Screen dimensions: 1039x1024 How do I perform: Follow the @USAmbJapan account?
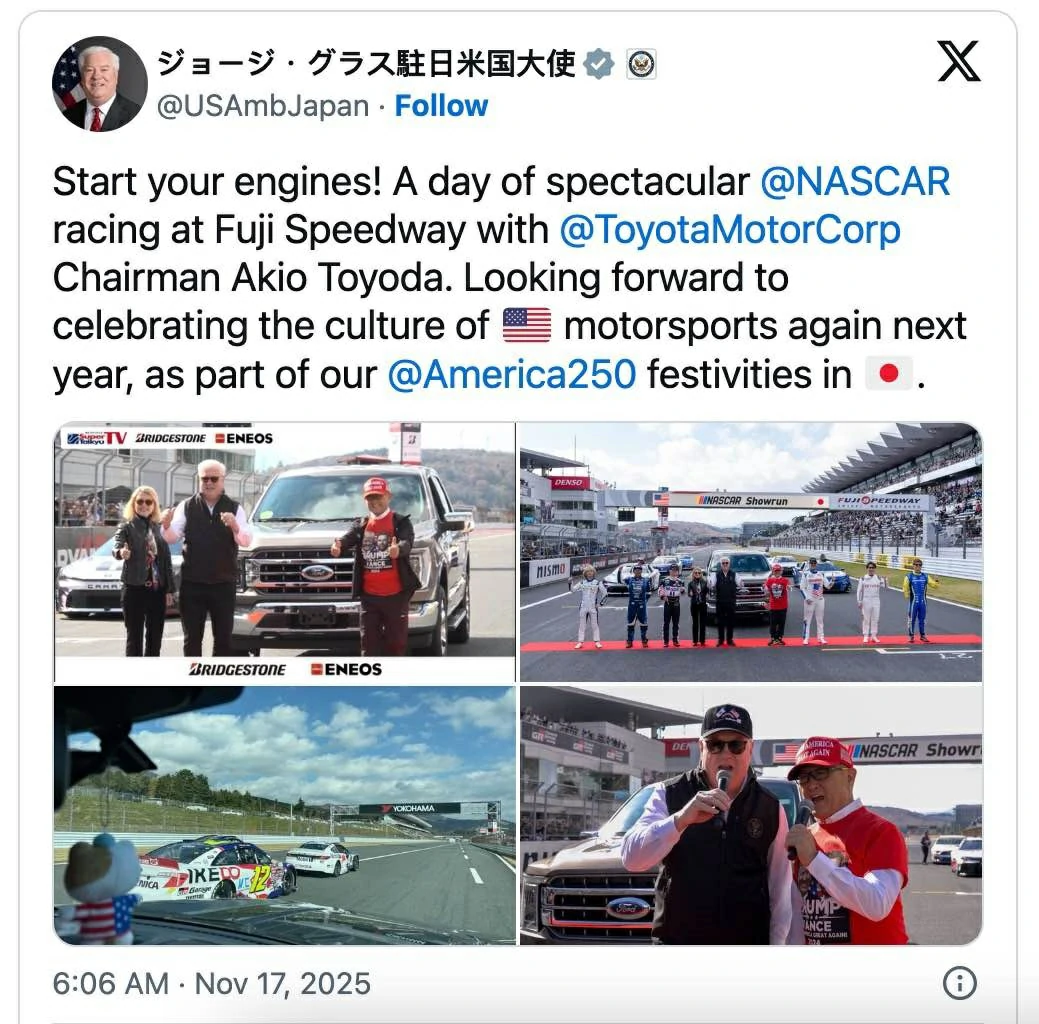(x=441, y=106)
